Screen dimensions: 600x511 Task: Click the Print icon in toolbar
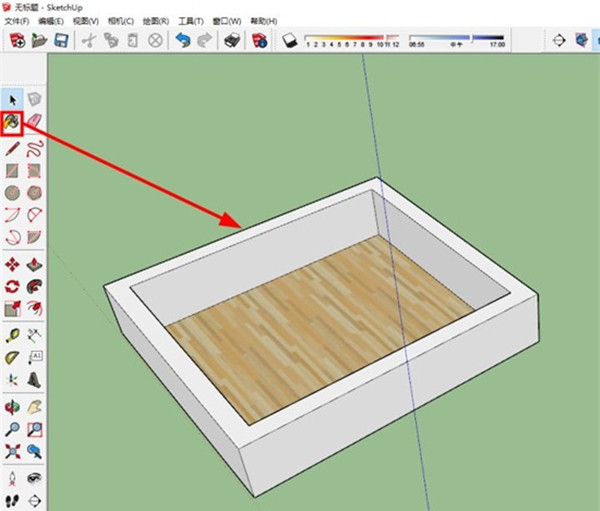[x=231, y=40]
